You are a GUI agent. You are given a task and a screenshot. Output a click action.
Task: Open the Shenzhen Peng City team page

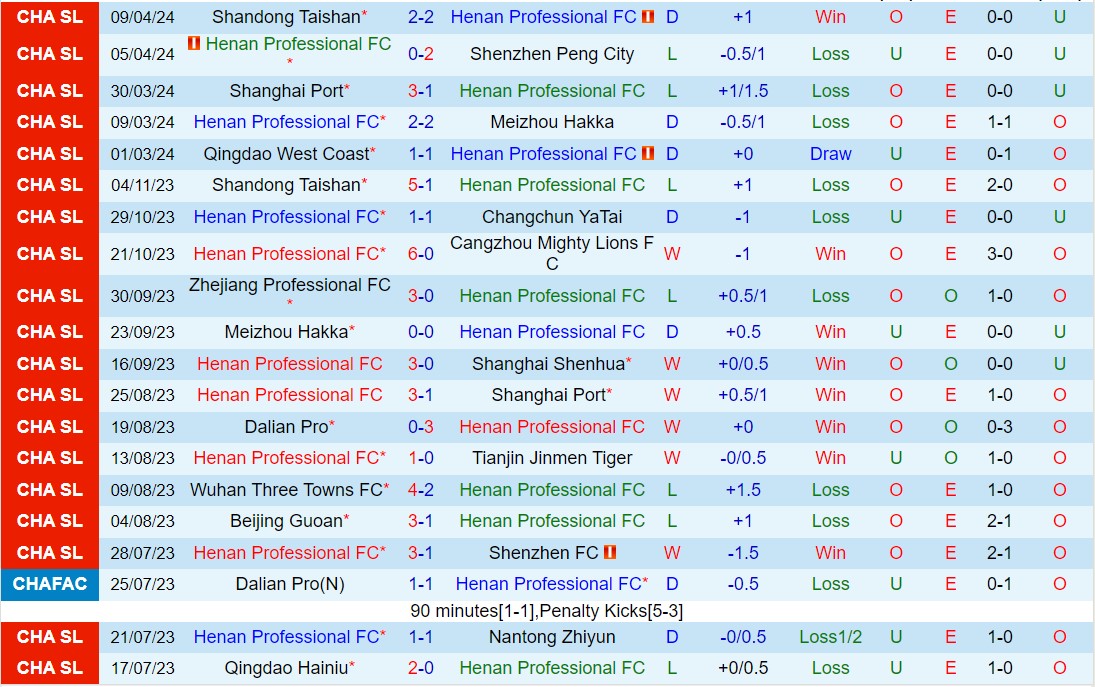coord(552,54)
